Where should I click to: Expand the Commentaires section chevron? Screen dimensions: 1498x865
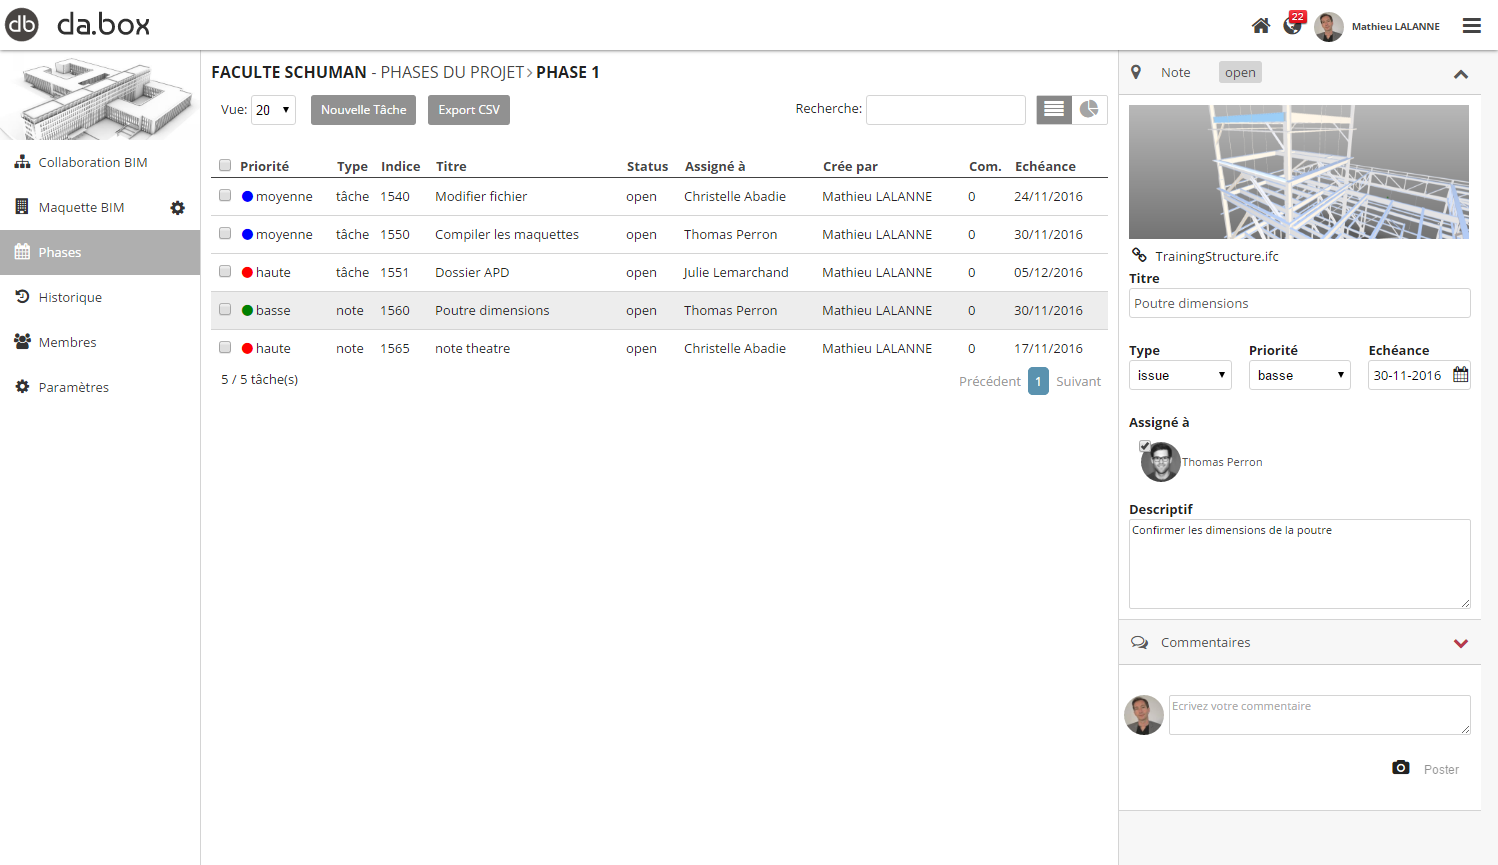(1461, 644)
